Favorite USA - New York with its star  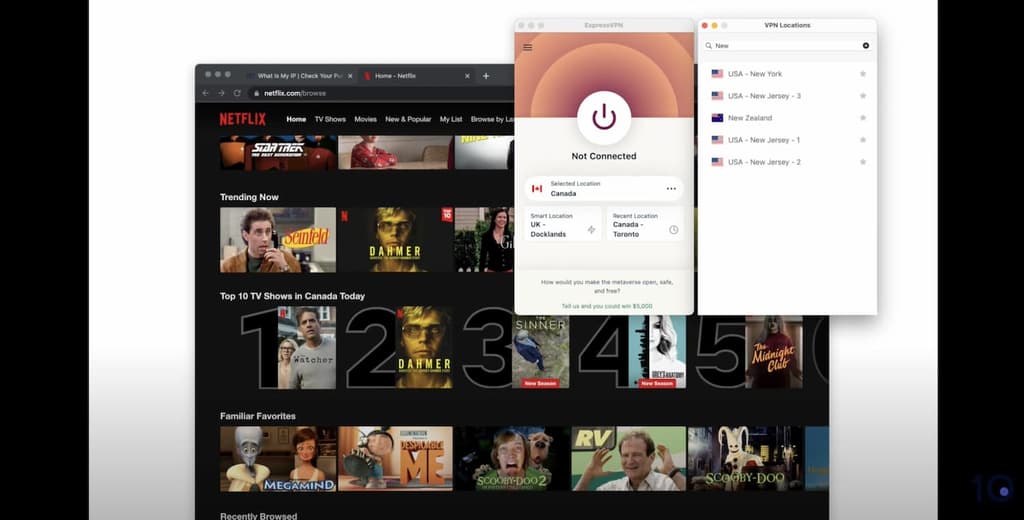tap(863, 74)
